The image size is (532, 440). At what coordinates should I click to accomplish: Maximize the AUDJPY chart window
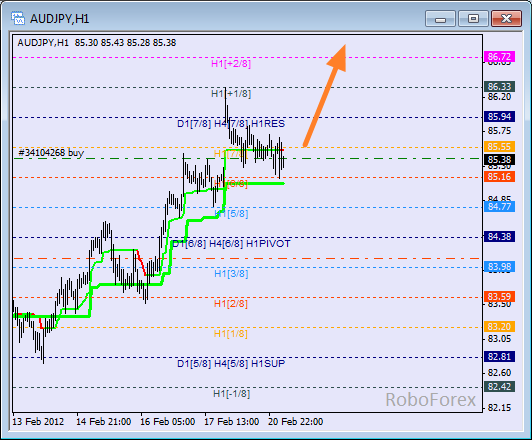point(473,18)
